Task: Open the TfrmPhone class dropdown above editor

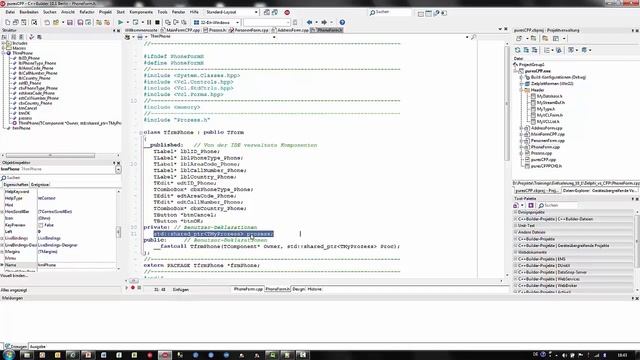Action: [x=274, y=37]
